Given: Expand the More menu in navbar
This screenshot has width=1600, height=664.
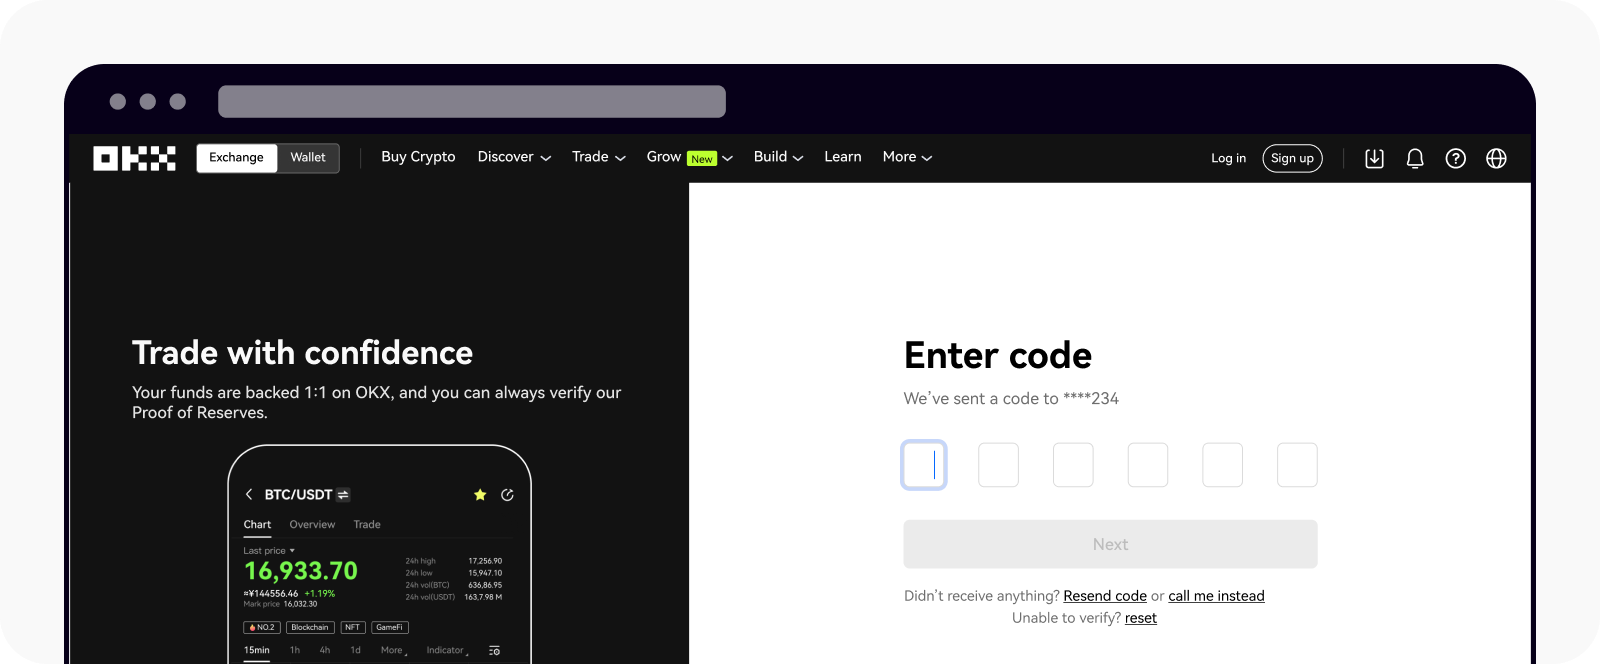Looking at the screenshot, I should pos(907,157).
